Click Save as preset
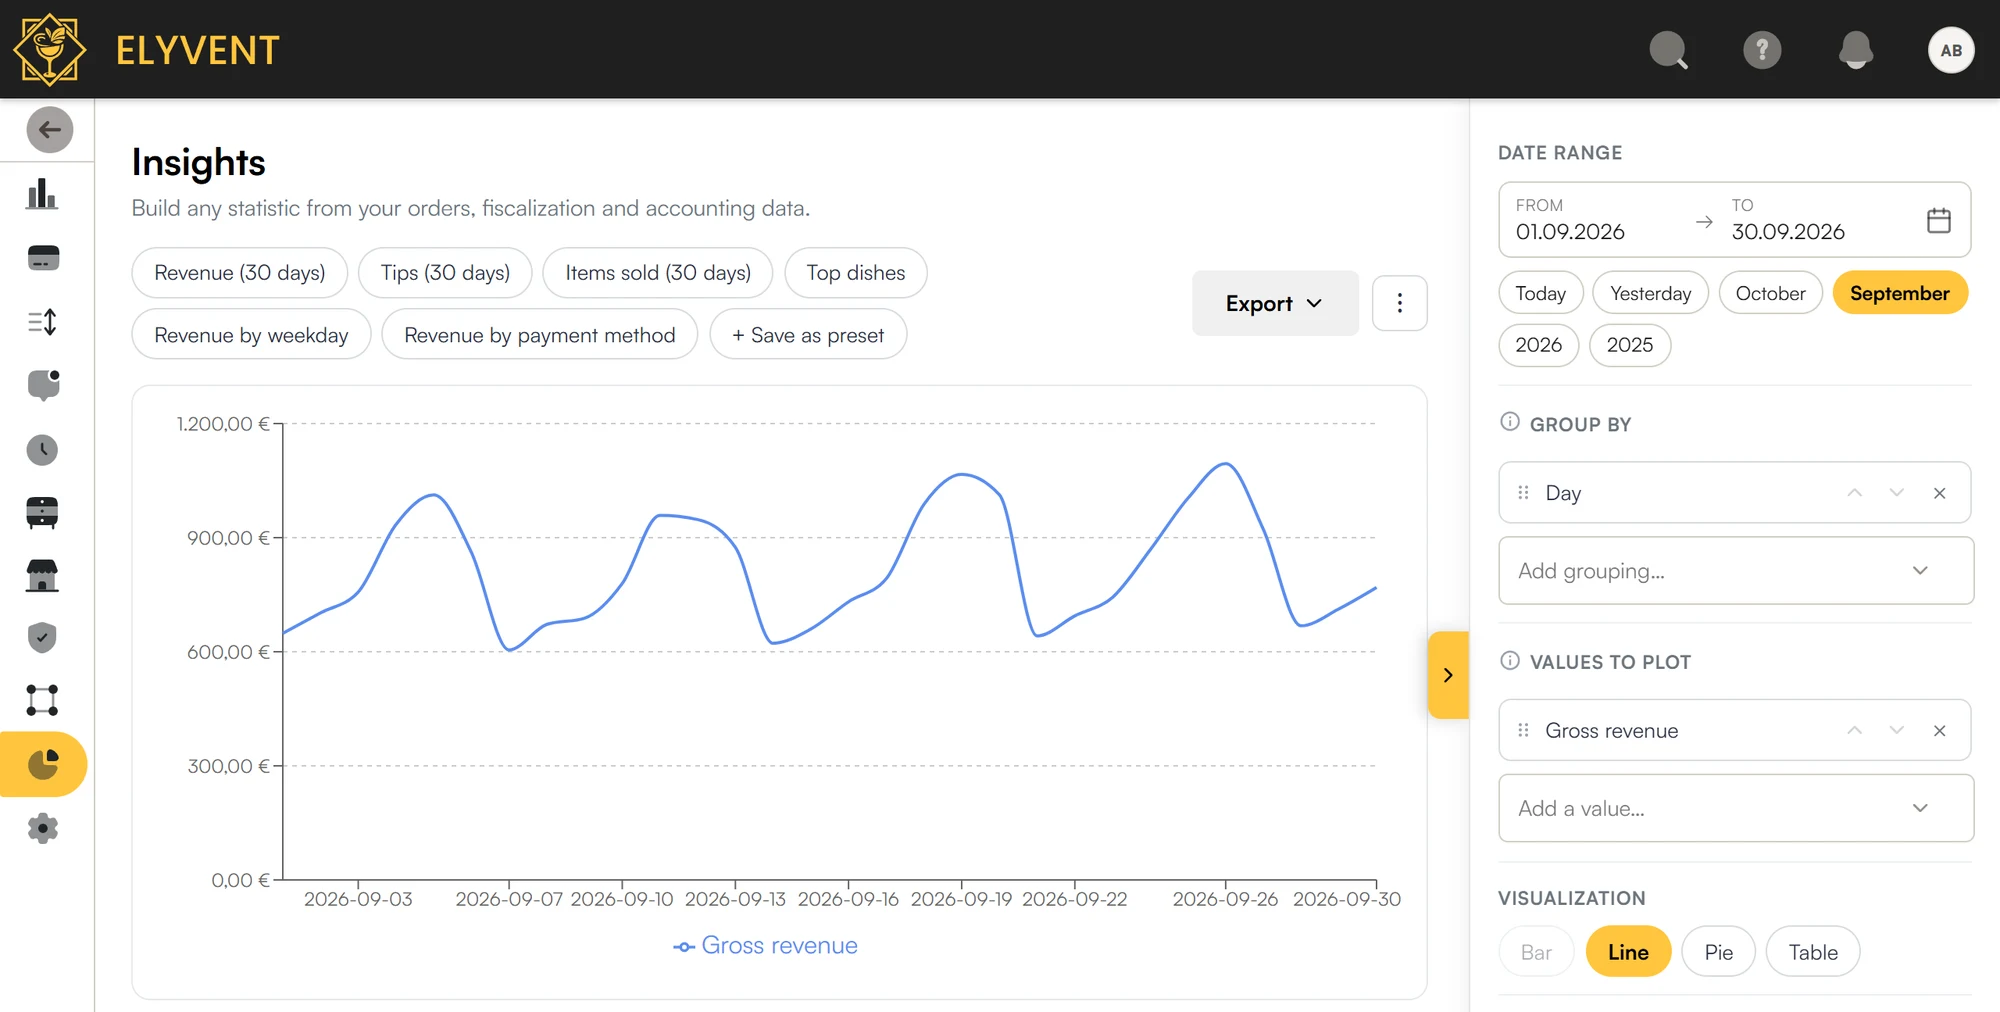 click(x=808, y=335)
